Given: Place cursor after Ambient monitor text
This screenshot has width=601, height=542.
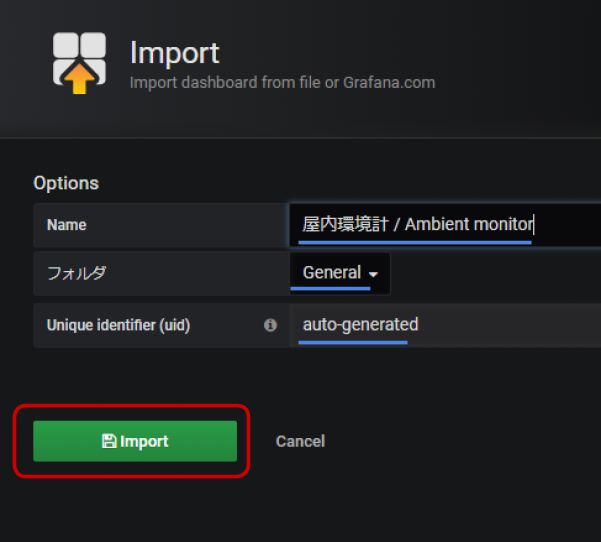Looking at the screenshot, I should (534, 225).
